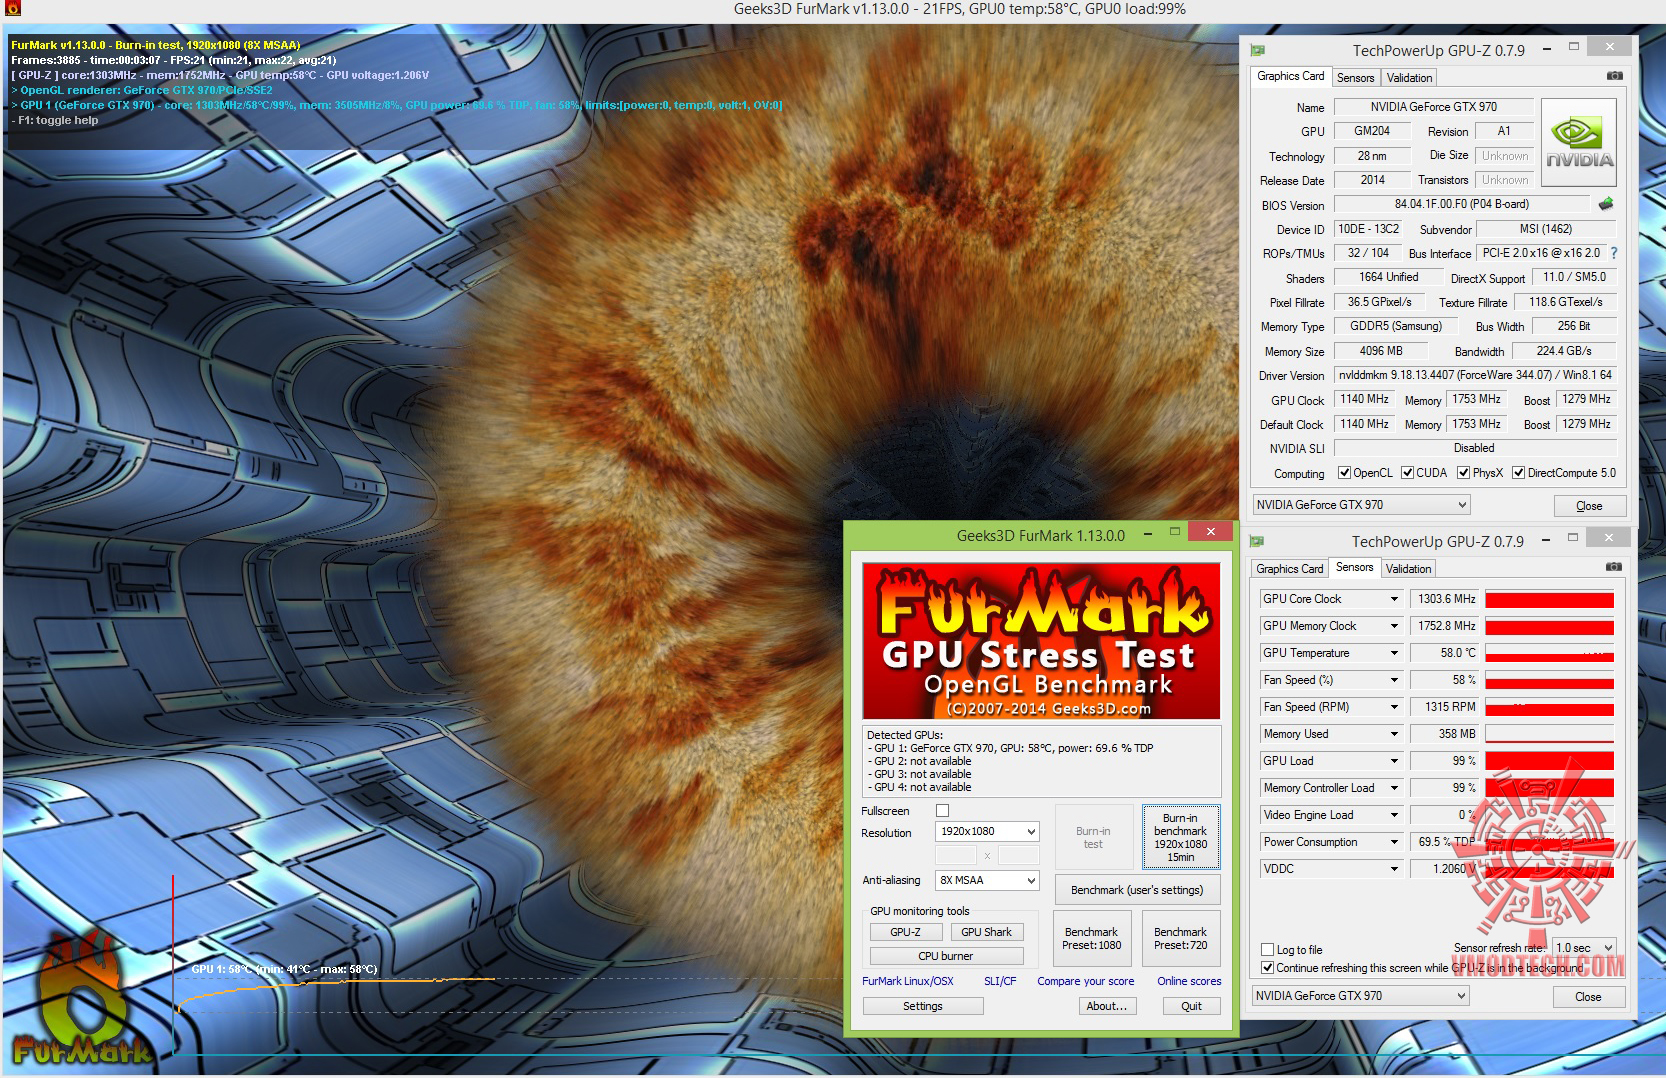Open the Sensor refresh rate dropdown
This screenshot has width=1666, height=1078.
click(x=1585, y=948)
